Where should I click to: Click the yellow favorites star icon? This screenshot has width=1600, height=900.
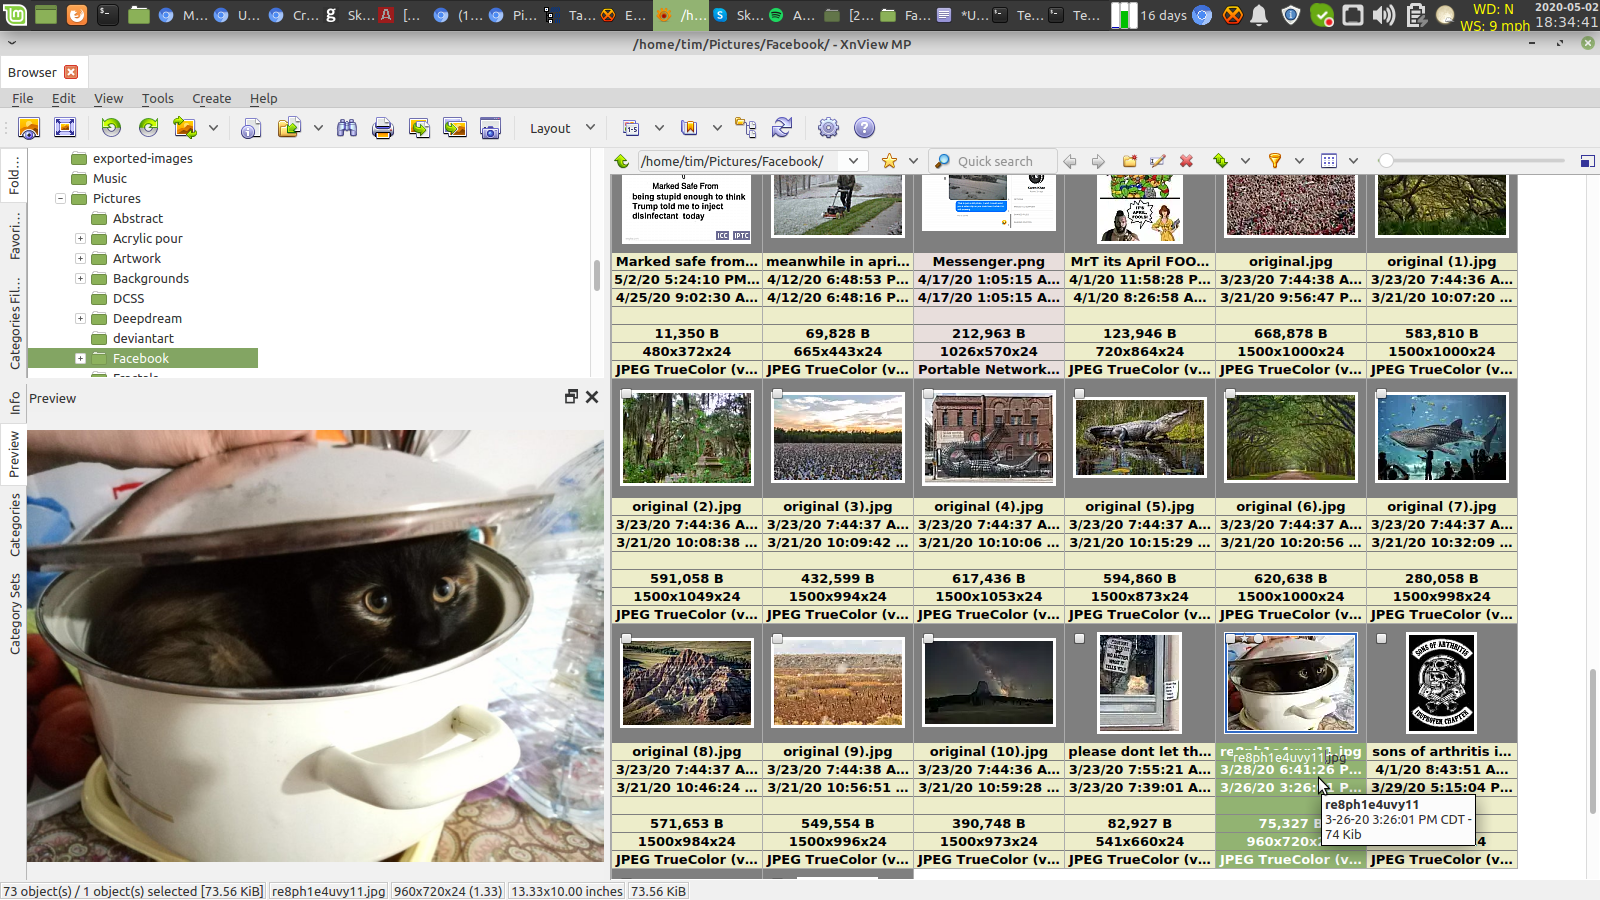pos(889,161)
